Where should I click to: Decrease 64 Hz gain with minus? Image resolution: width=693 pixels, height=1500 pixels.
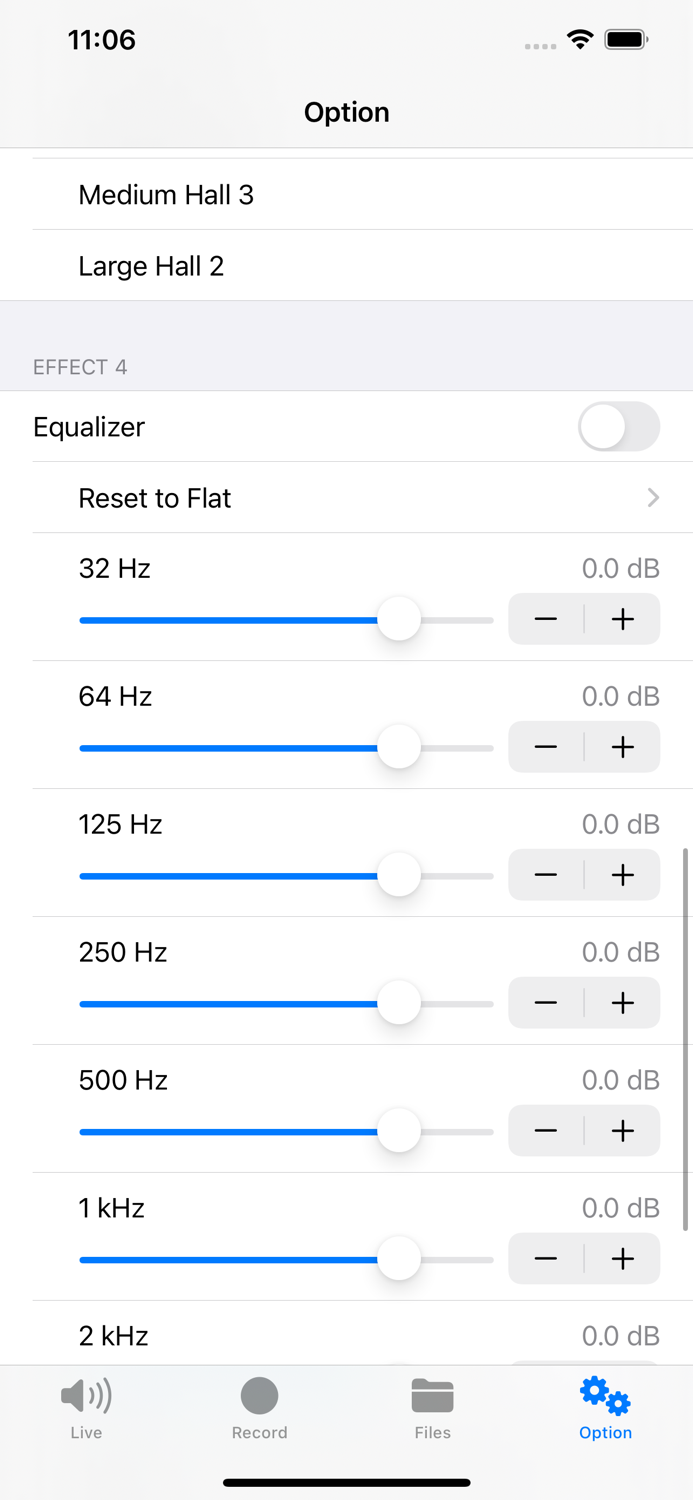pos(546,747)
